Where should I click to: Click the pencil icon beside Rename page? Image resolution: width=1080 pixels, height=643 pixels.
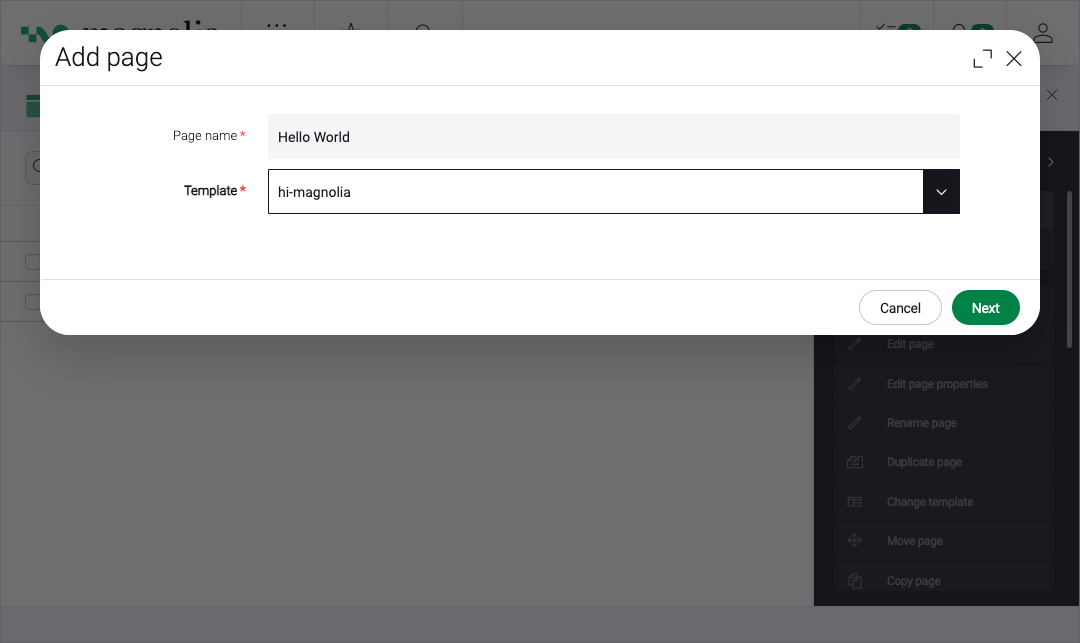coord(854,423)
